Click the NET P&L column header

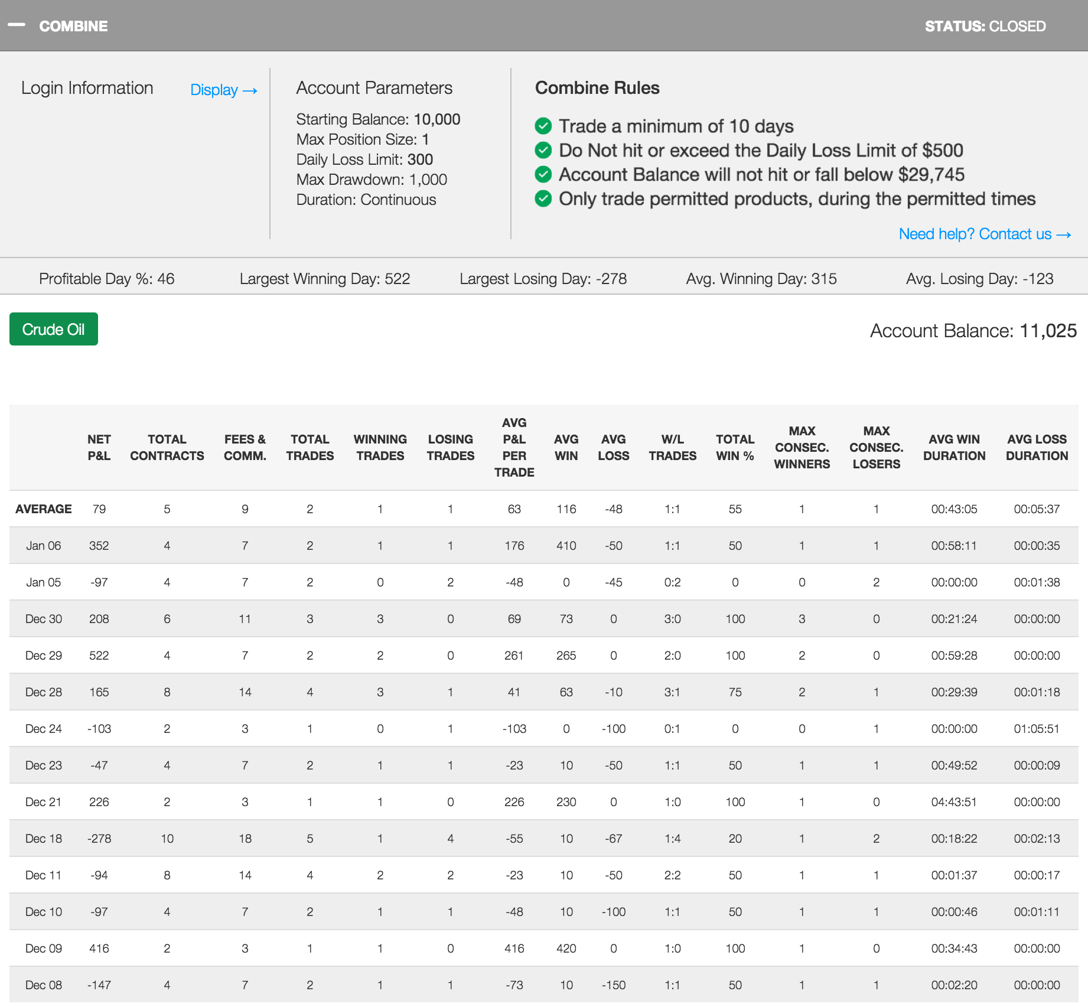point(99,447)
